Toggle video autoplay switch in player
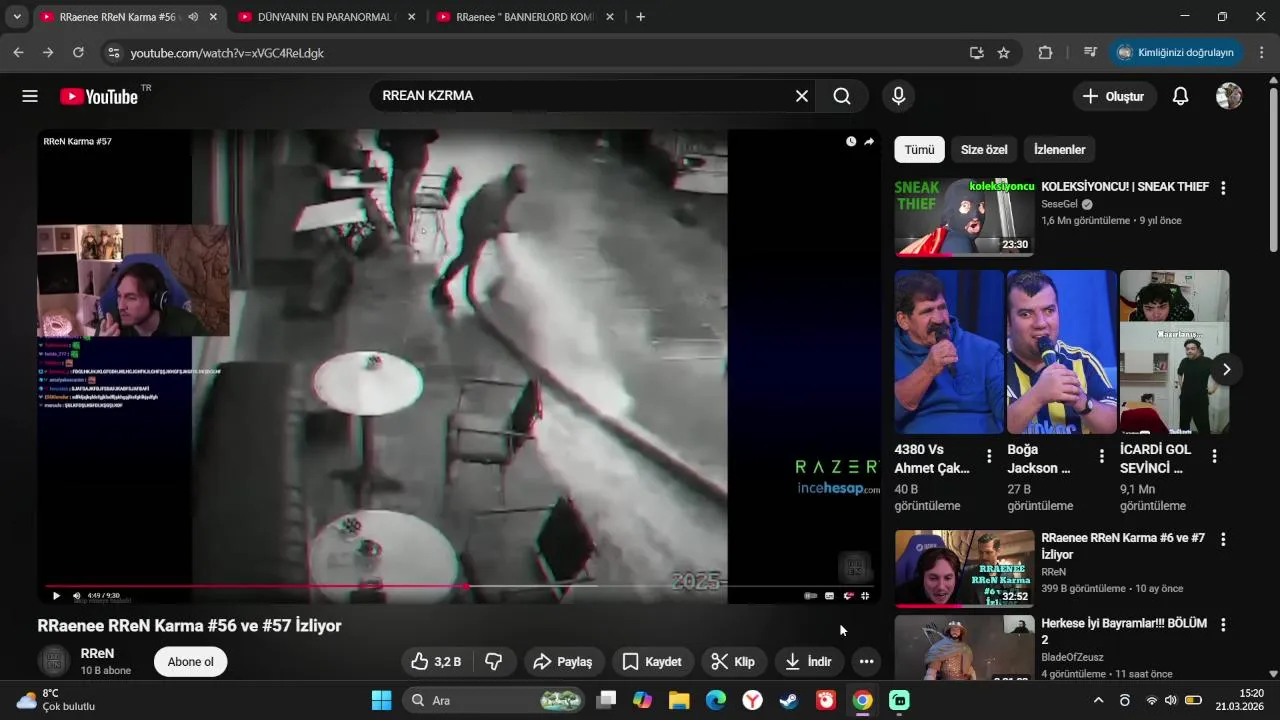The width and height of the screenshot is (1280, 720). pyautogui.click(x=810, y=595)
